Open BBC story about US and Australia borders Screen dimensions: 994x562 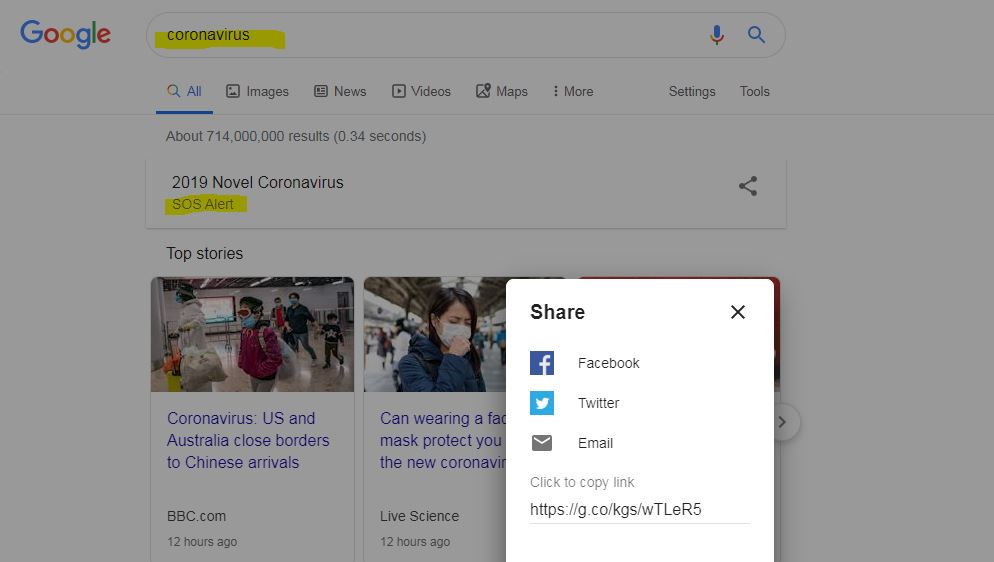click(248, 440)
